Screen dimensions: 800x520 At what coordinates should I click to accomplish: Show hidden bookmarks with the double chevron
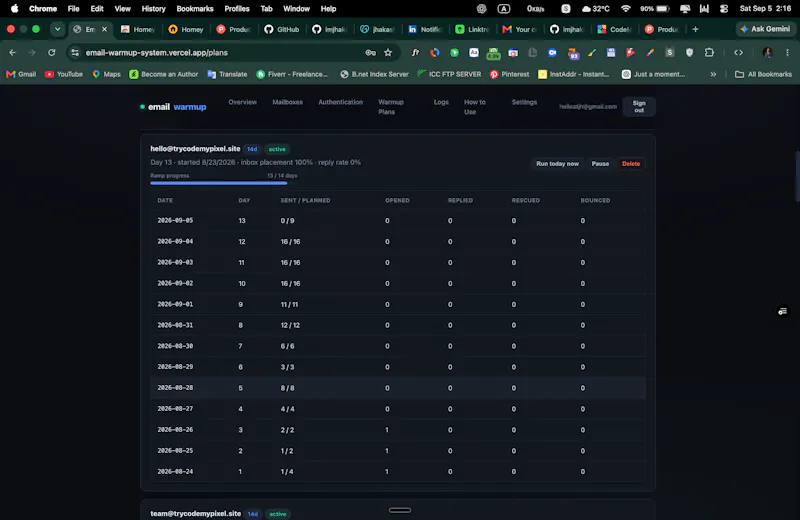tap(713, 74)
